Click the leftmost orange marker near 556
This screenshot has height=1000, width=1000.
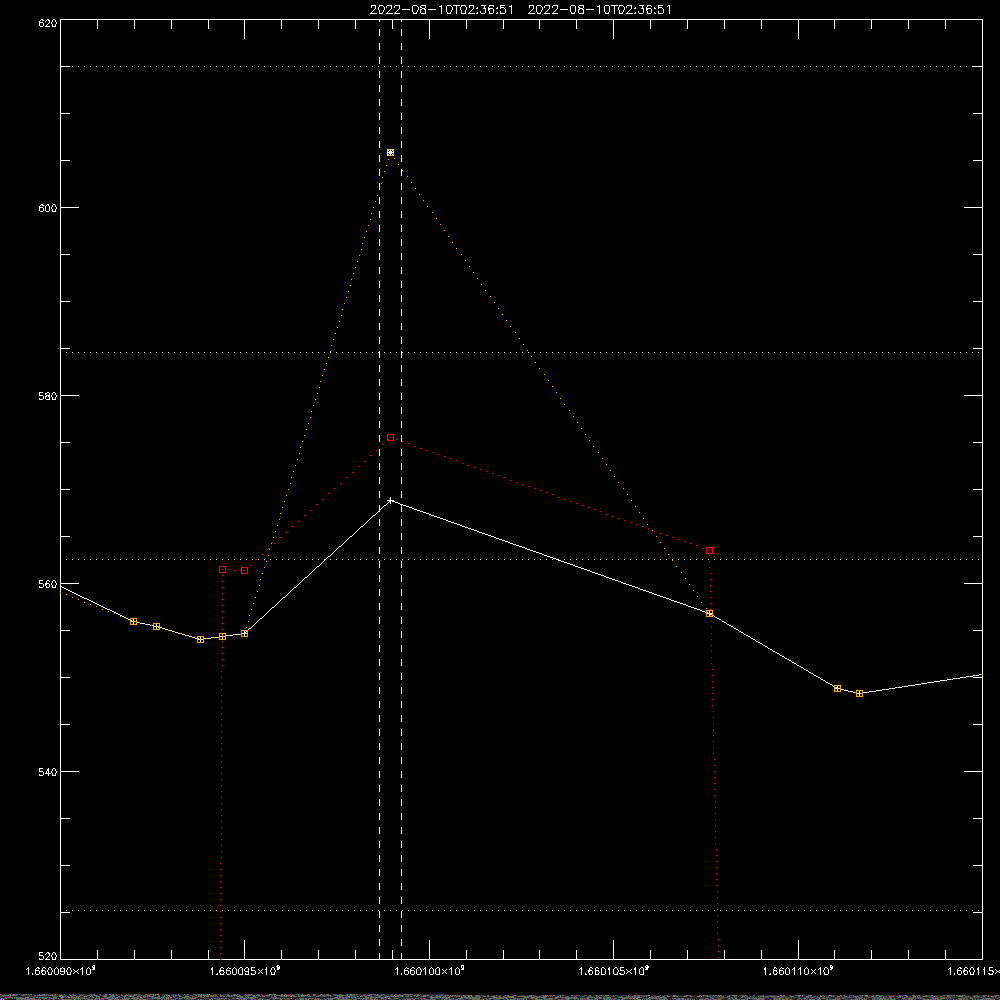pyautogui.click(x=133, y=621)
